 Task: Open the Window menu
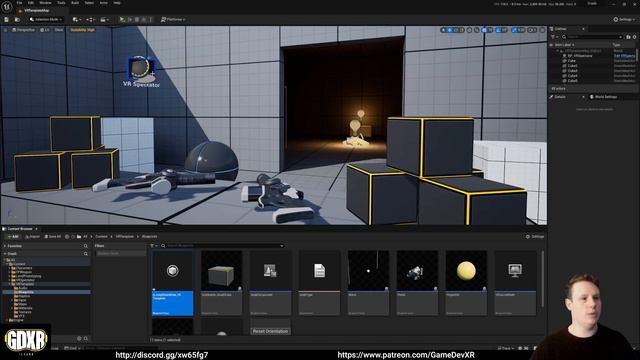45,3
